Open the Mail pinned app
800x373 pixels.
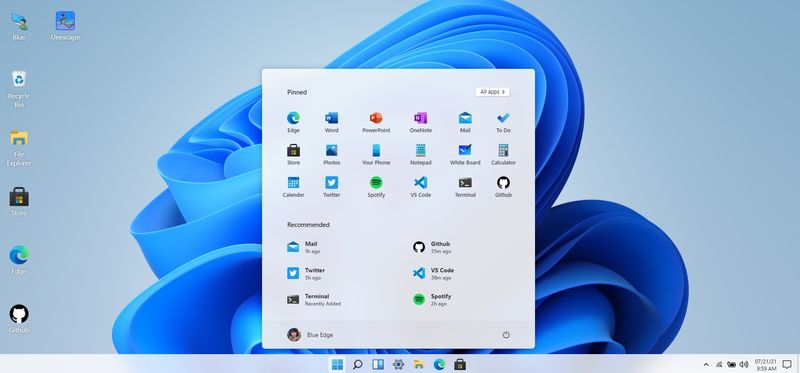click(465, 122)
